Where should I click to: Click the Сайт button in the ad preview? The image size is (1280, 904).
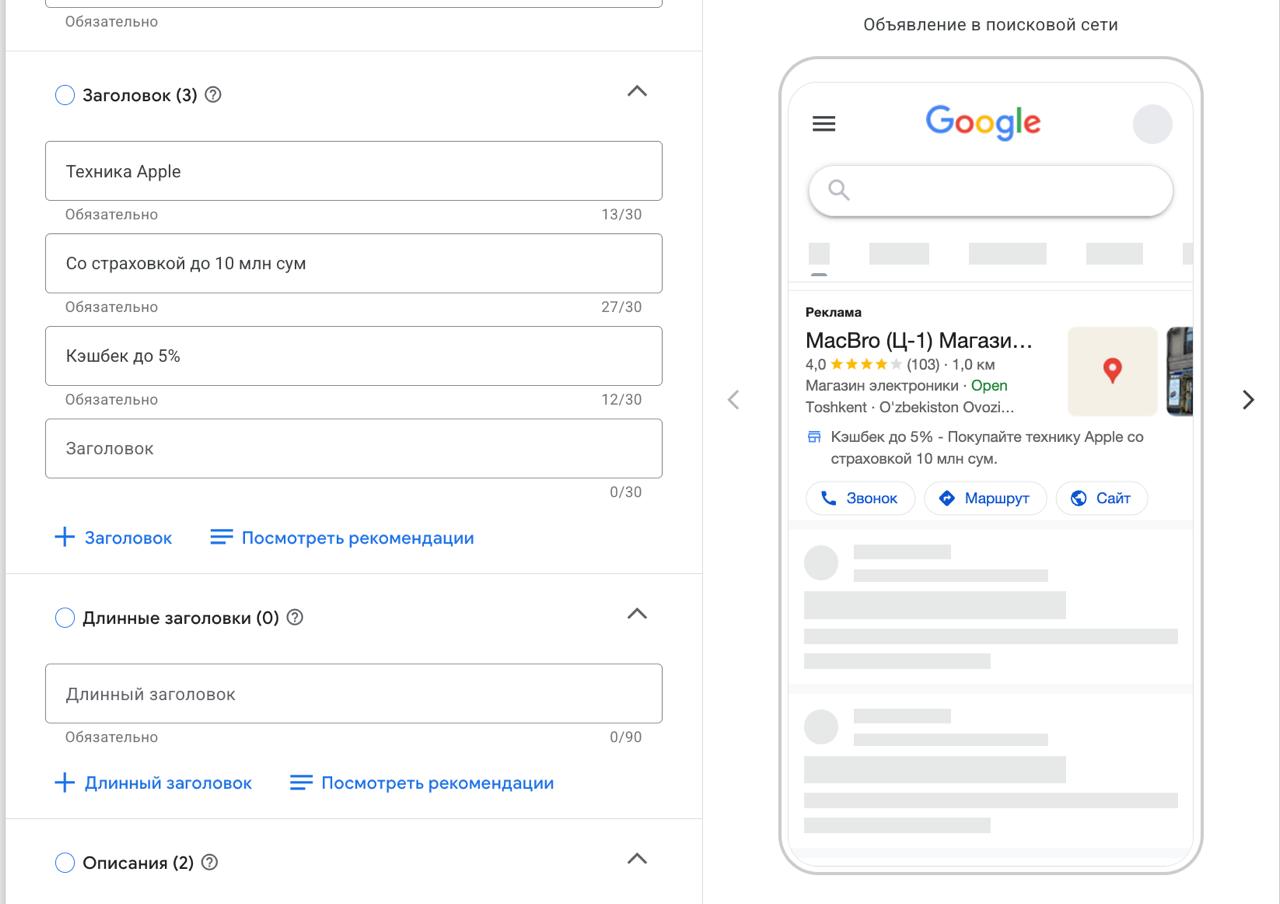click(x=1101, y=498)
